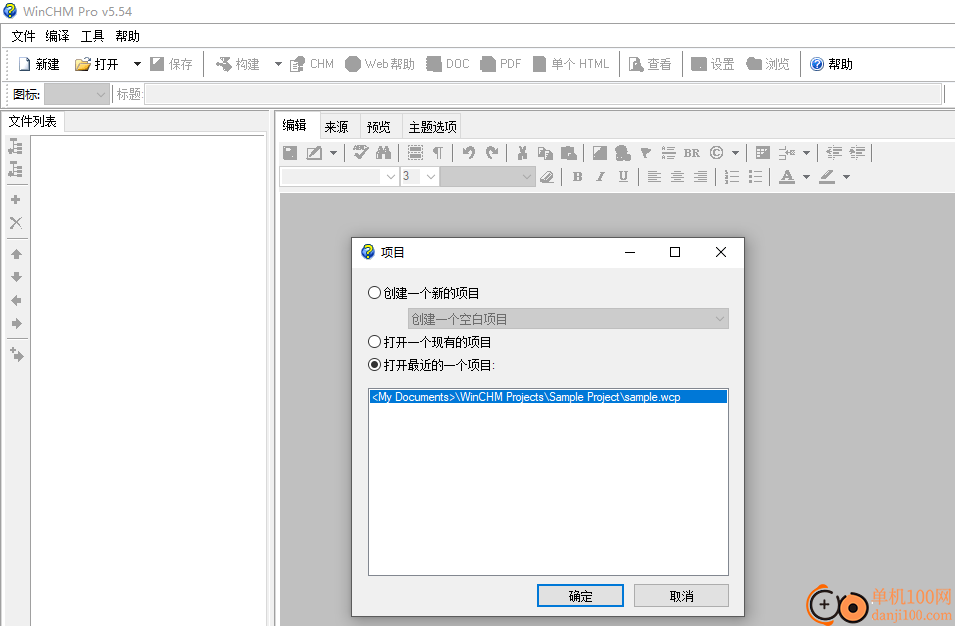Expand the font color dropdown arrow
The width and height of the screenshot is (955, 626).
[806, 177]
